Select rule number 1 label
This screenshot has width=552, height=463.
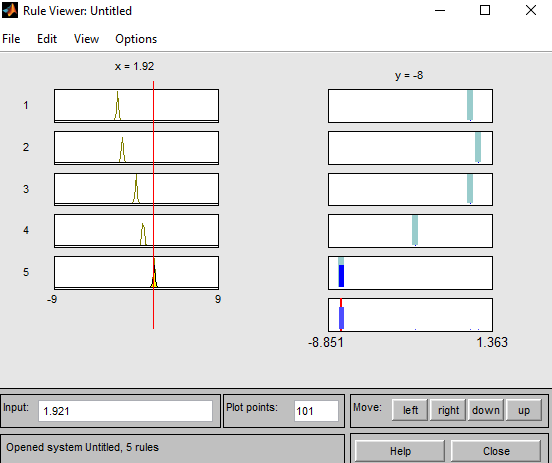point(26,105)
